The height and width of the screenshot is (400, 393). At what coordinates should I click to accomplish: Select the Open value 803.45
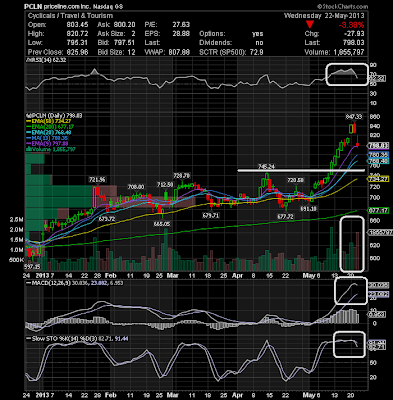[77, 25]
